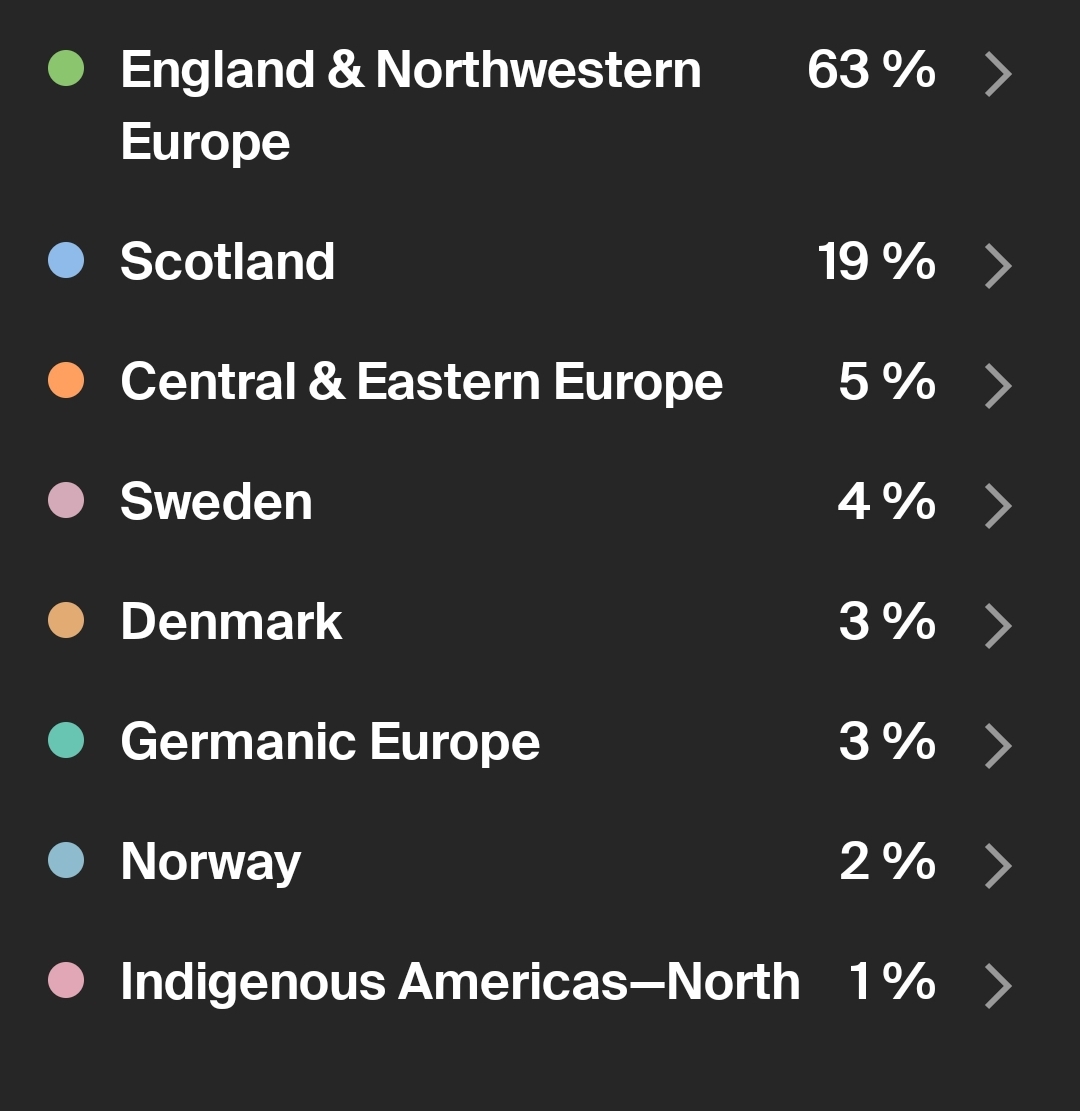Expand the Denmark row arrow
Image resolution: width=1080 pixels, height=1111 pixels.
(x=998, y=626)
